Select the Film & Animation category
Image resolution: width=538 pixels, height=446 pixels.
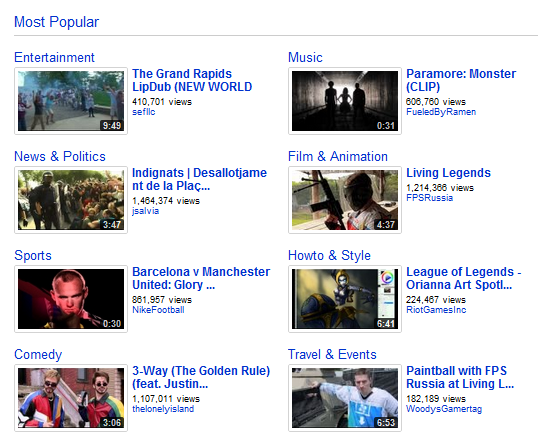(x=338, y=156)
